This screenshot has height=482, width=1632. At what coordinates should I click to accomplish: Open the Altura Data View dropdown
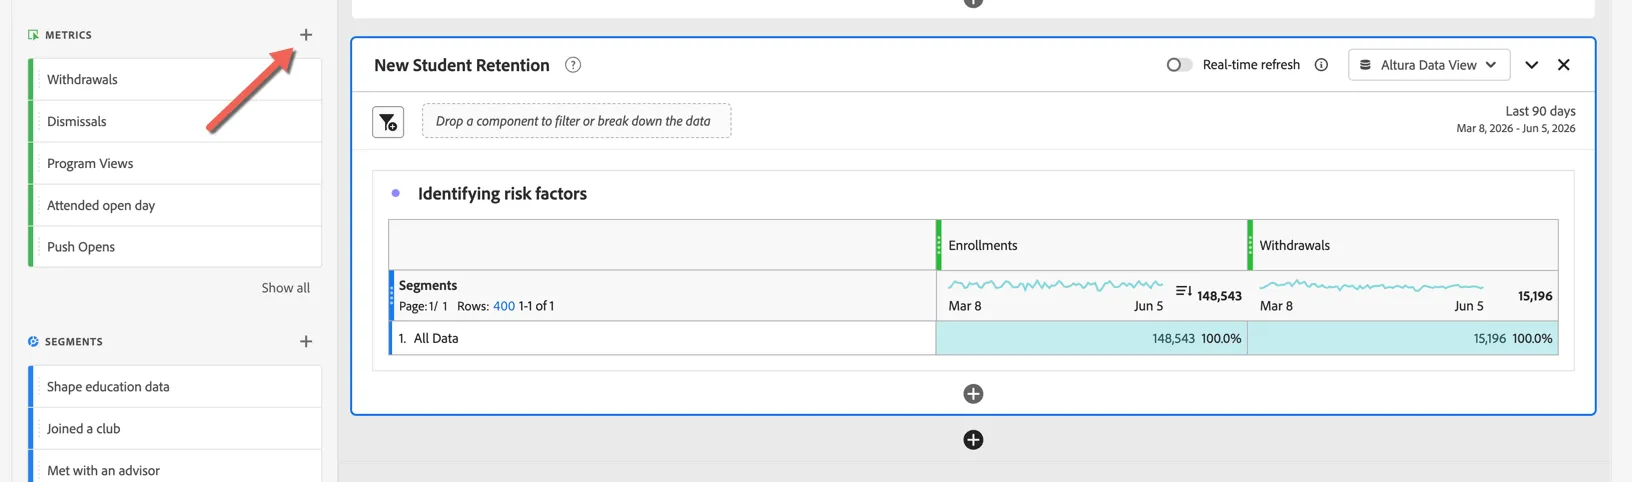pos(1429,65)
